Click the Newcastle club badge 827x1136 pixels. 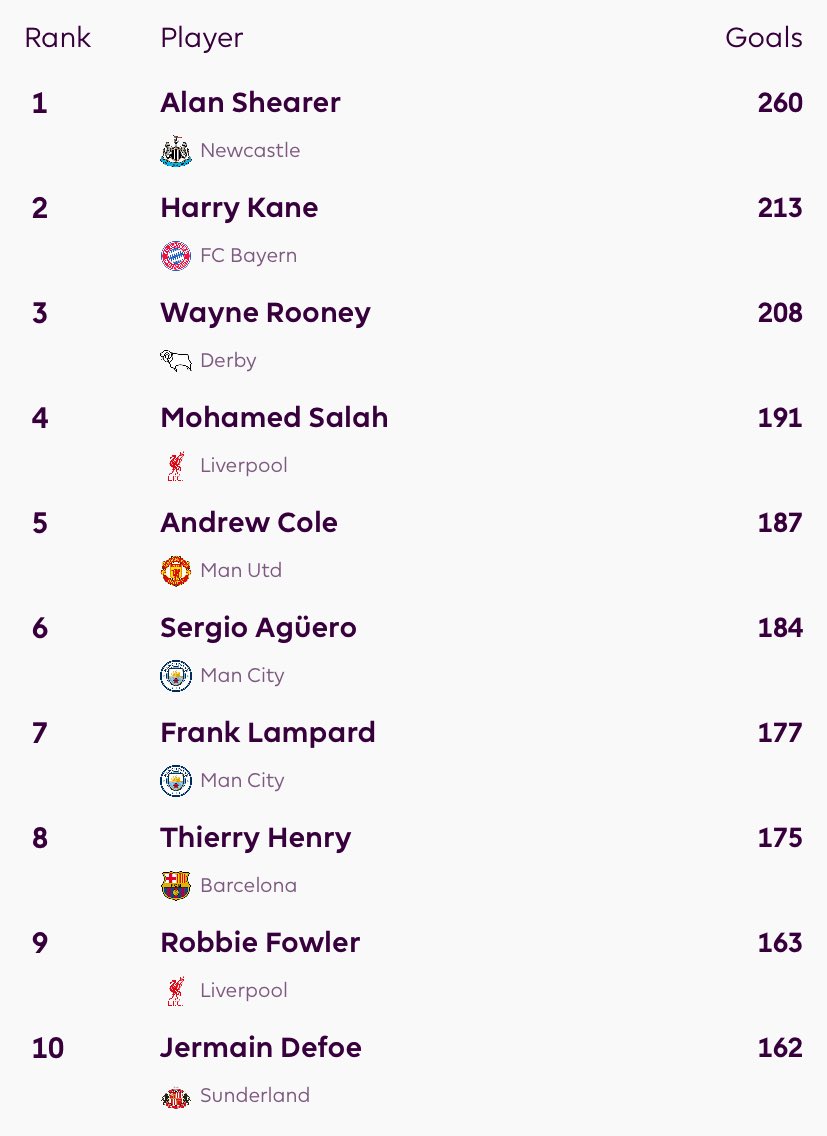click(175, 151)
